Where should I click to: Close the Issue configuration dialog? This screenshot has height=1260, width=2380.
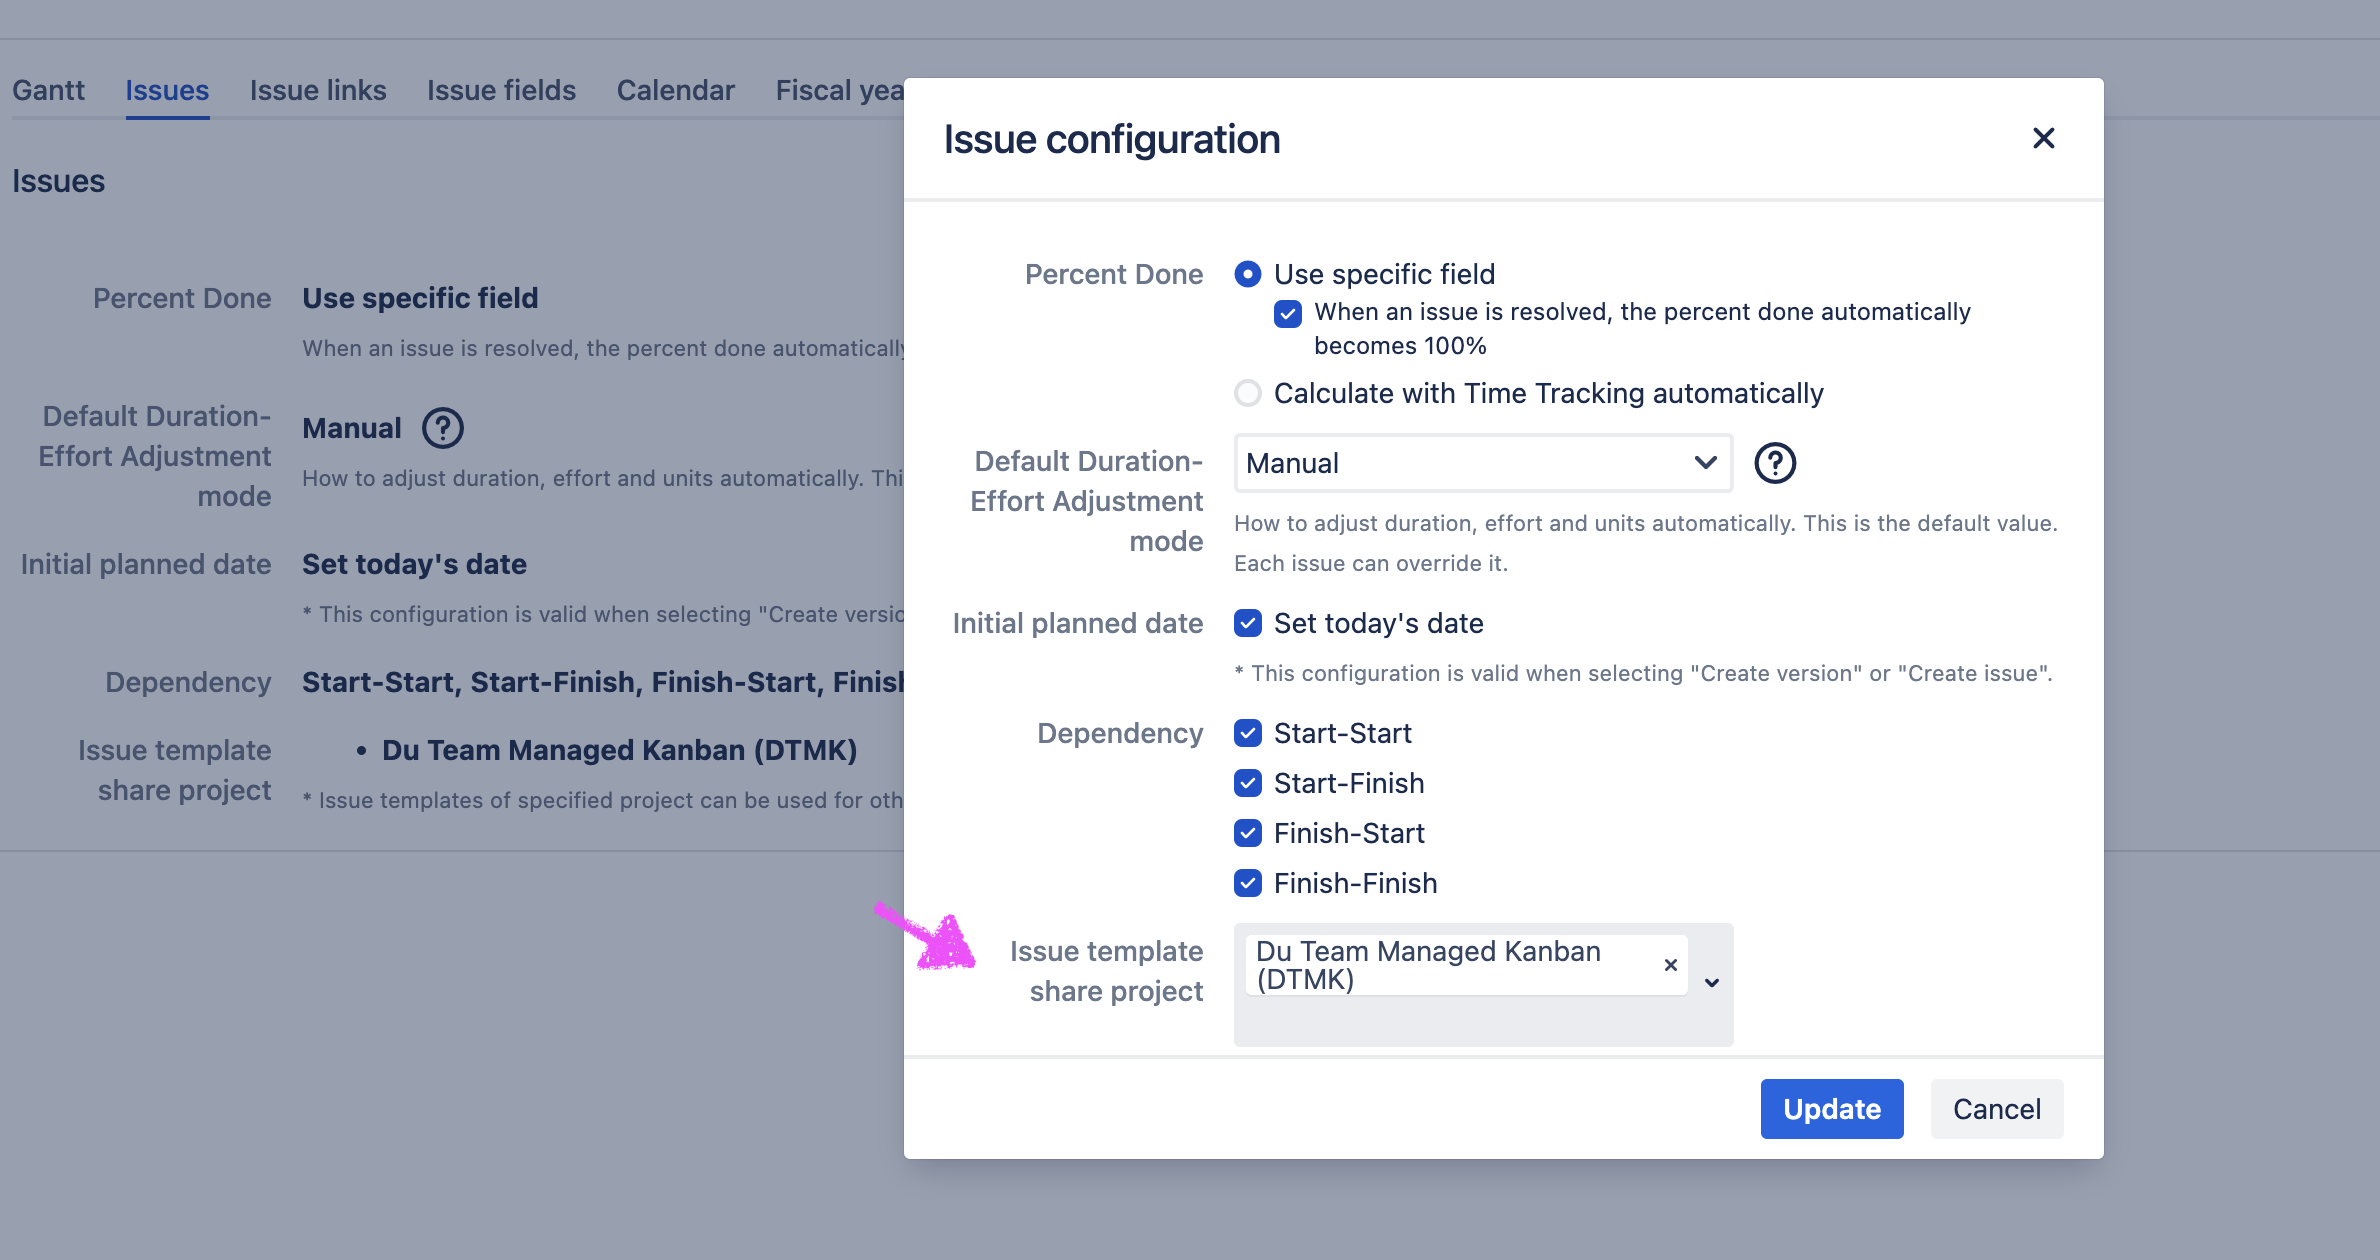pos(2043,138)
